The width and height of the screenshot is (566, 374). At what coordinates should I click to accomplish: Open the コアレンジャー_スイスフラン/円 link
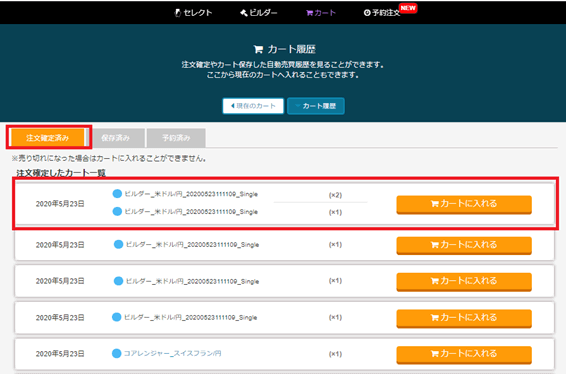[173, 353]
